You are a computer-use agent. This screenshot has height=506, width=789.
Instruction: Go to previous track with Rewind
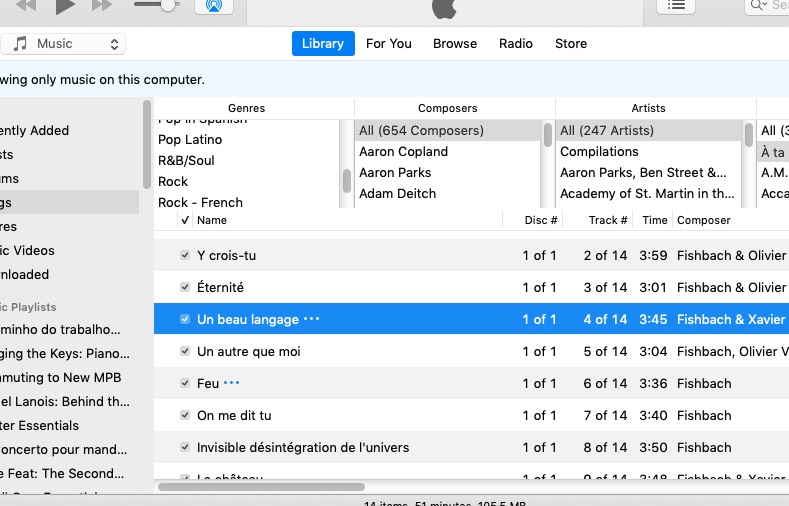tap(26, 6)
